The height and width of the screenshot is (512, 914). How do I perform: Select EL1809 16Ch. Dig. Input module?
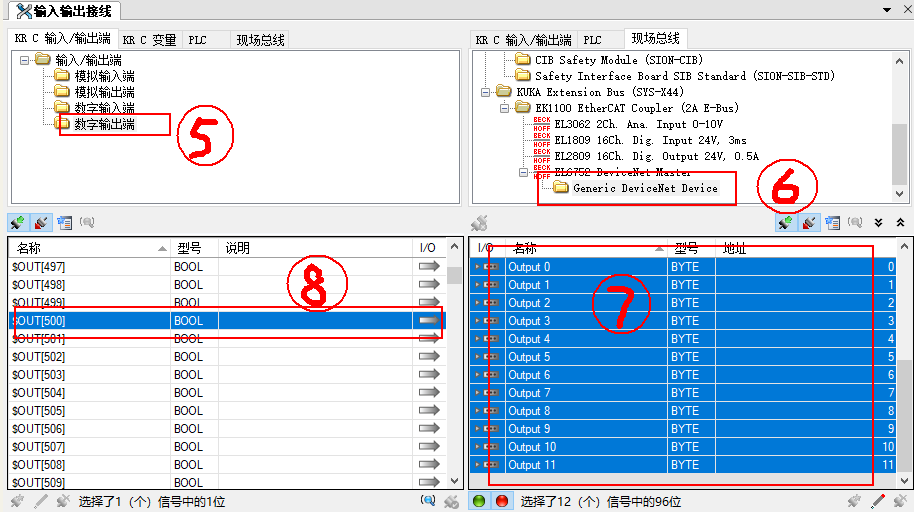click(x=650, y=141)
